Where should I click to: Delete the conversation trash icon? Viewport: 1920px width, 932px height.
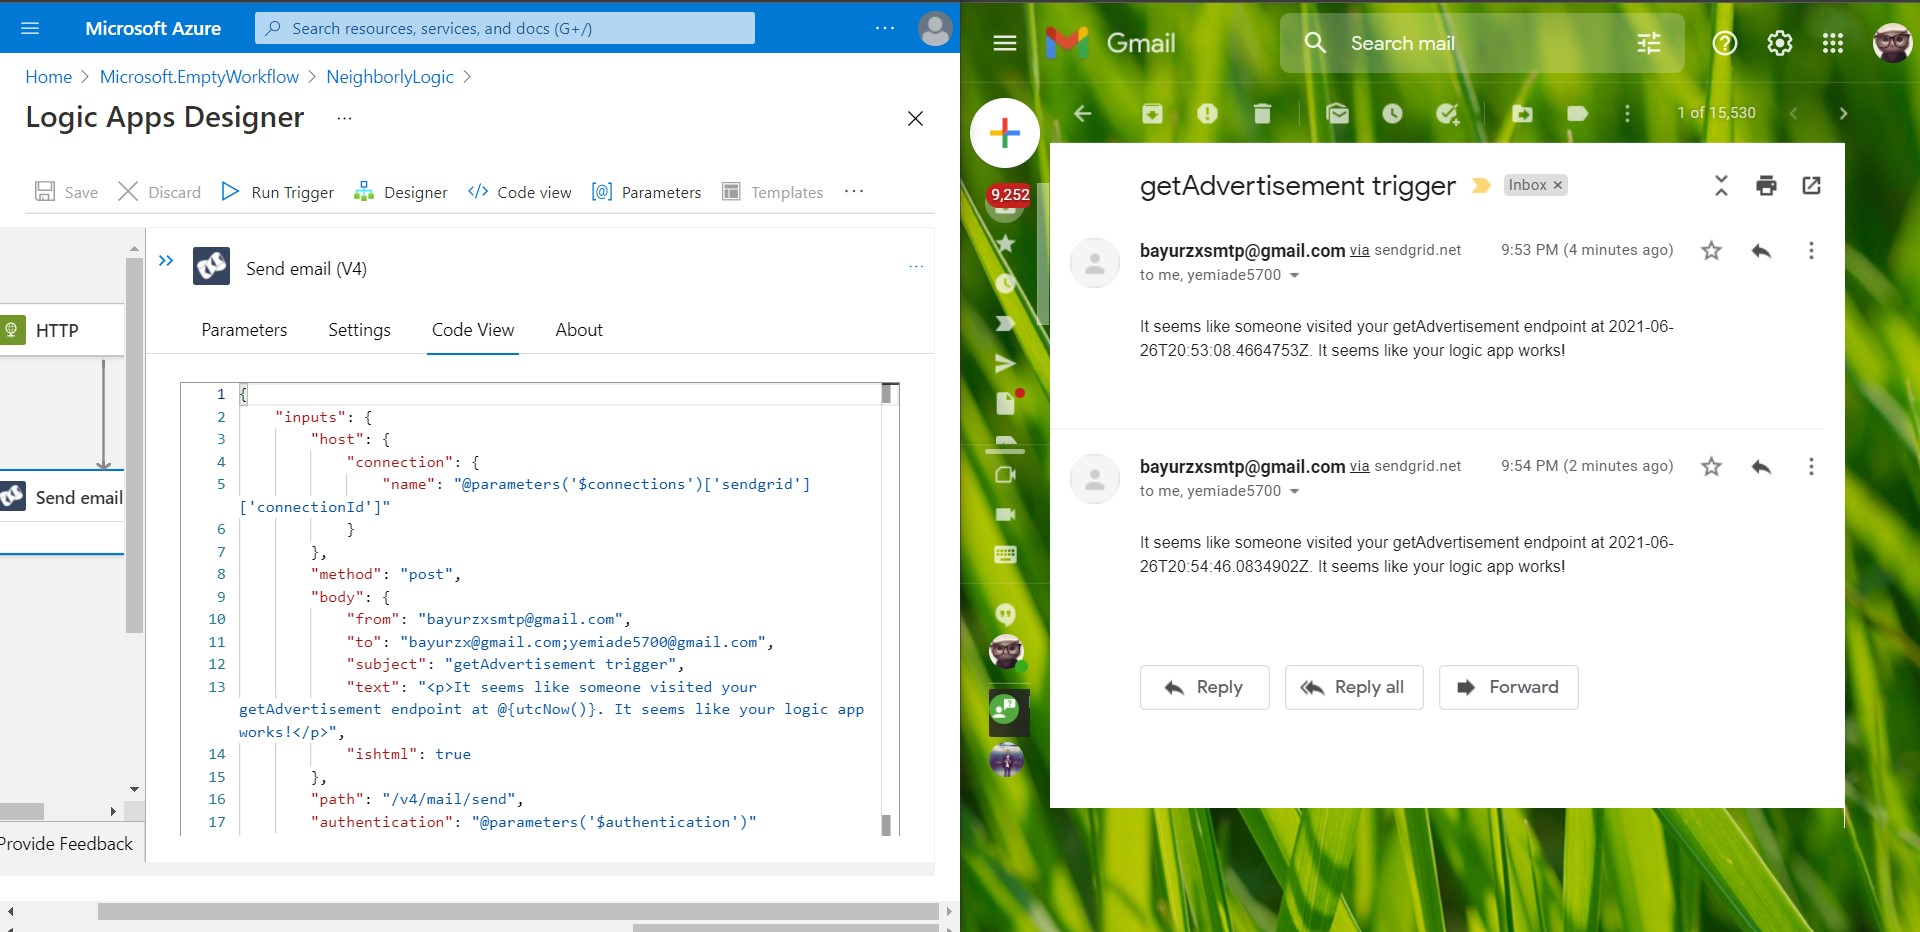(x=1262, y=114)
